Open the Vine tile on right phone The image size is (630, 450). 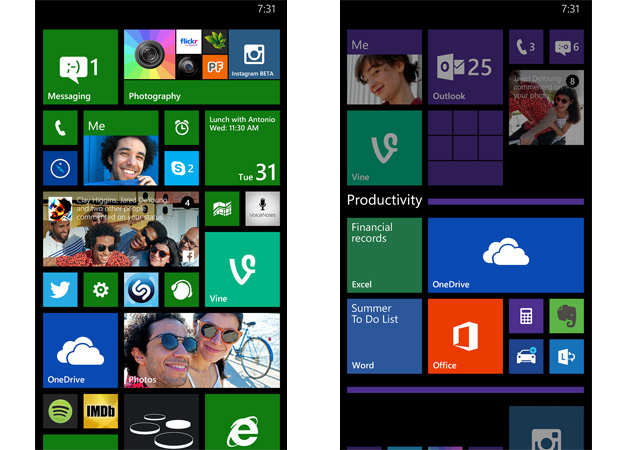pos(385,148)
